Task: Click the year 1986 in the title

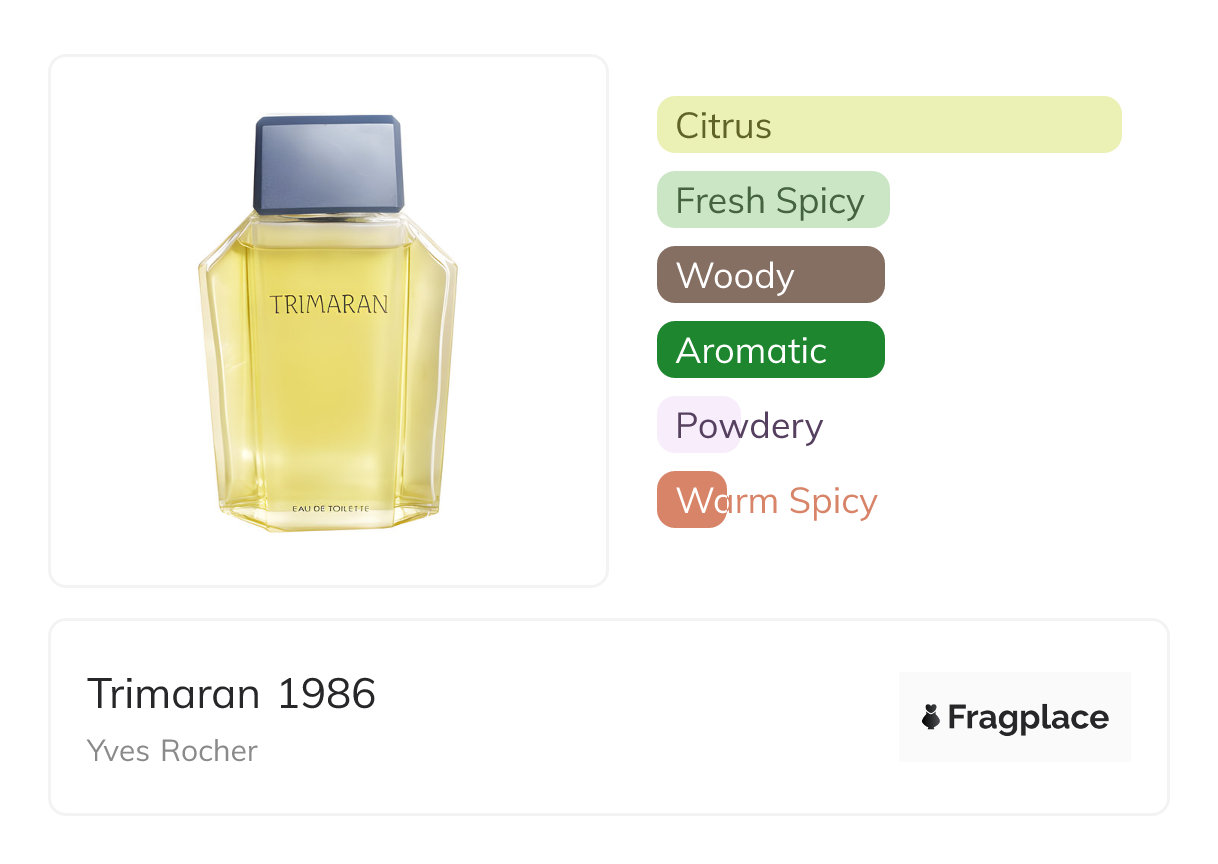Action: point(326,694)
